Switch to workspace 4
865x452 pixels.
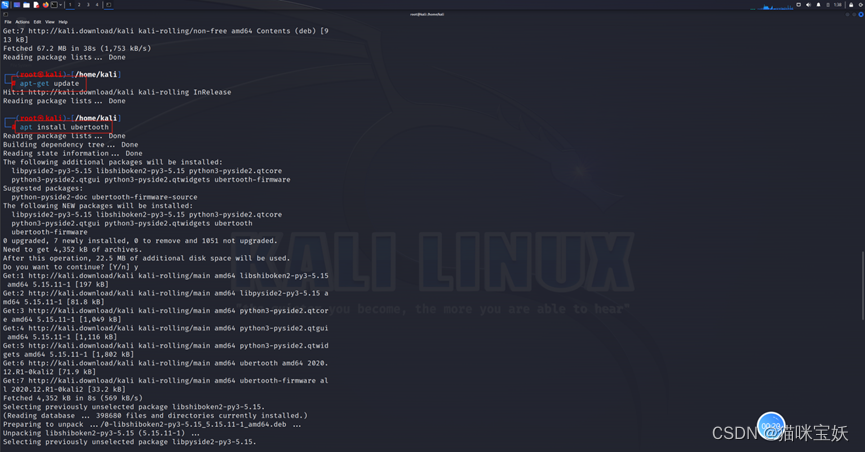click(x=97, y=5)
